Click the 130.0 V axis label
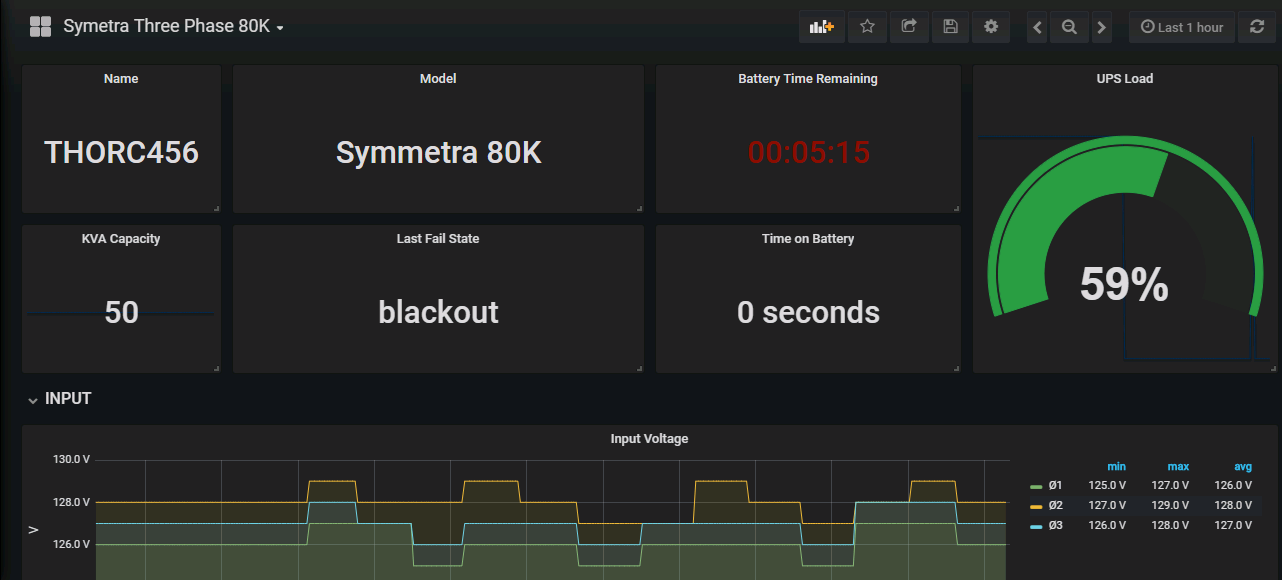Screen dimensions: 1282x580 point(71,459)
